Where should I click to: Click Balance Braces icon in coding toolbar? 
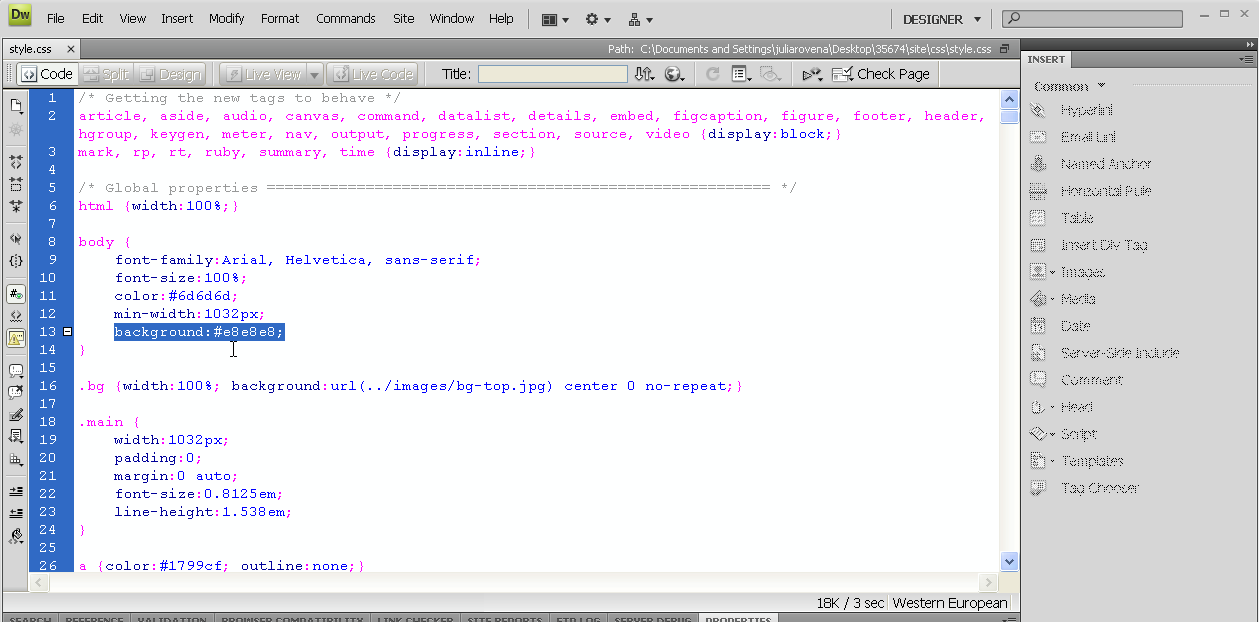pyautogui.click(x=16, y=260)
